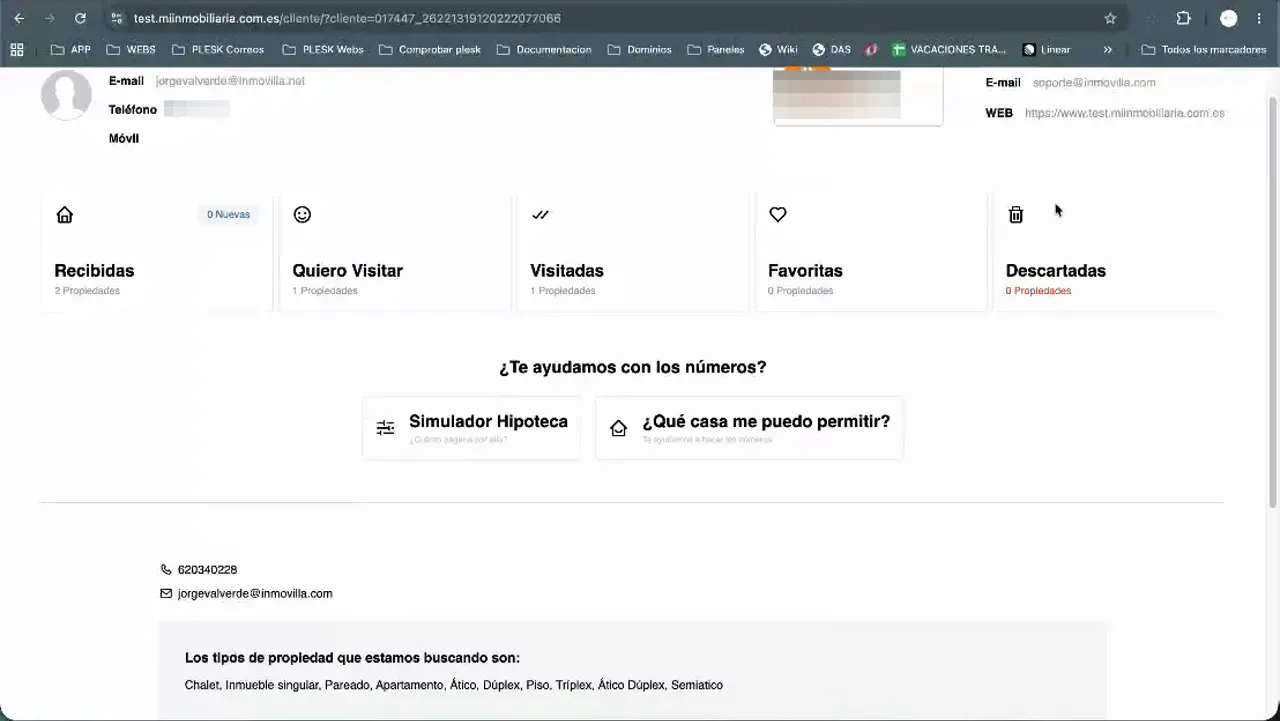
Task: Open the PLESK Webs bookmarks folder
Action: [x=323, y=49]
